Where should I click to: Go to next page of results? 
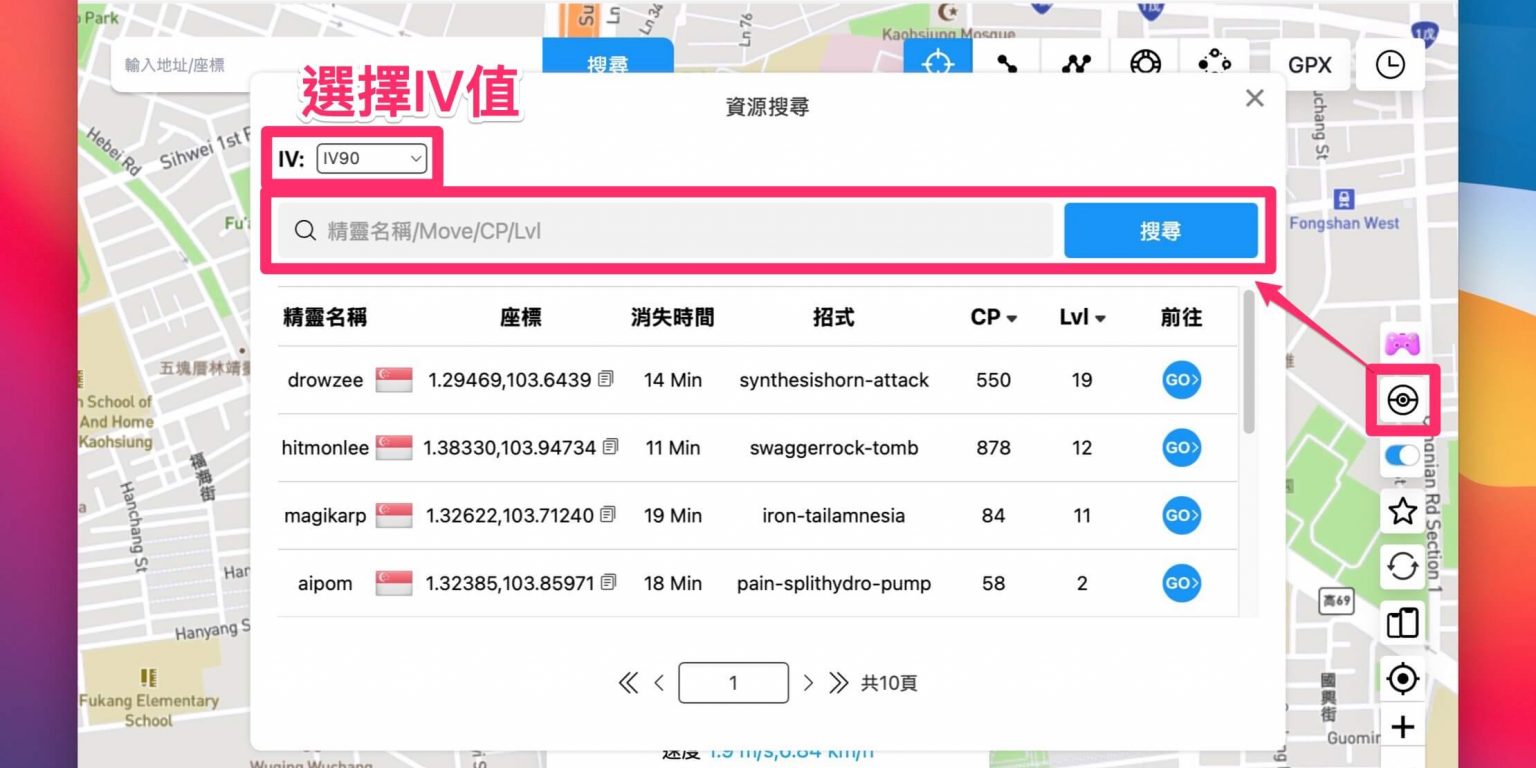click(808, 683)
